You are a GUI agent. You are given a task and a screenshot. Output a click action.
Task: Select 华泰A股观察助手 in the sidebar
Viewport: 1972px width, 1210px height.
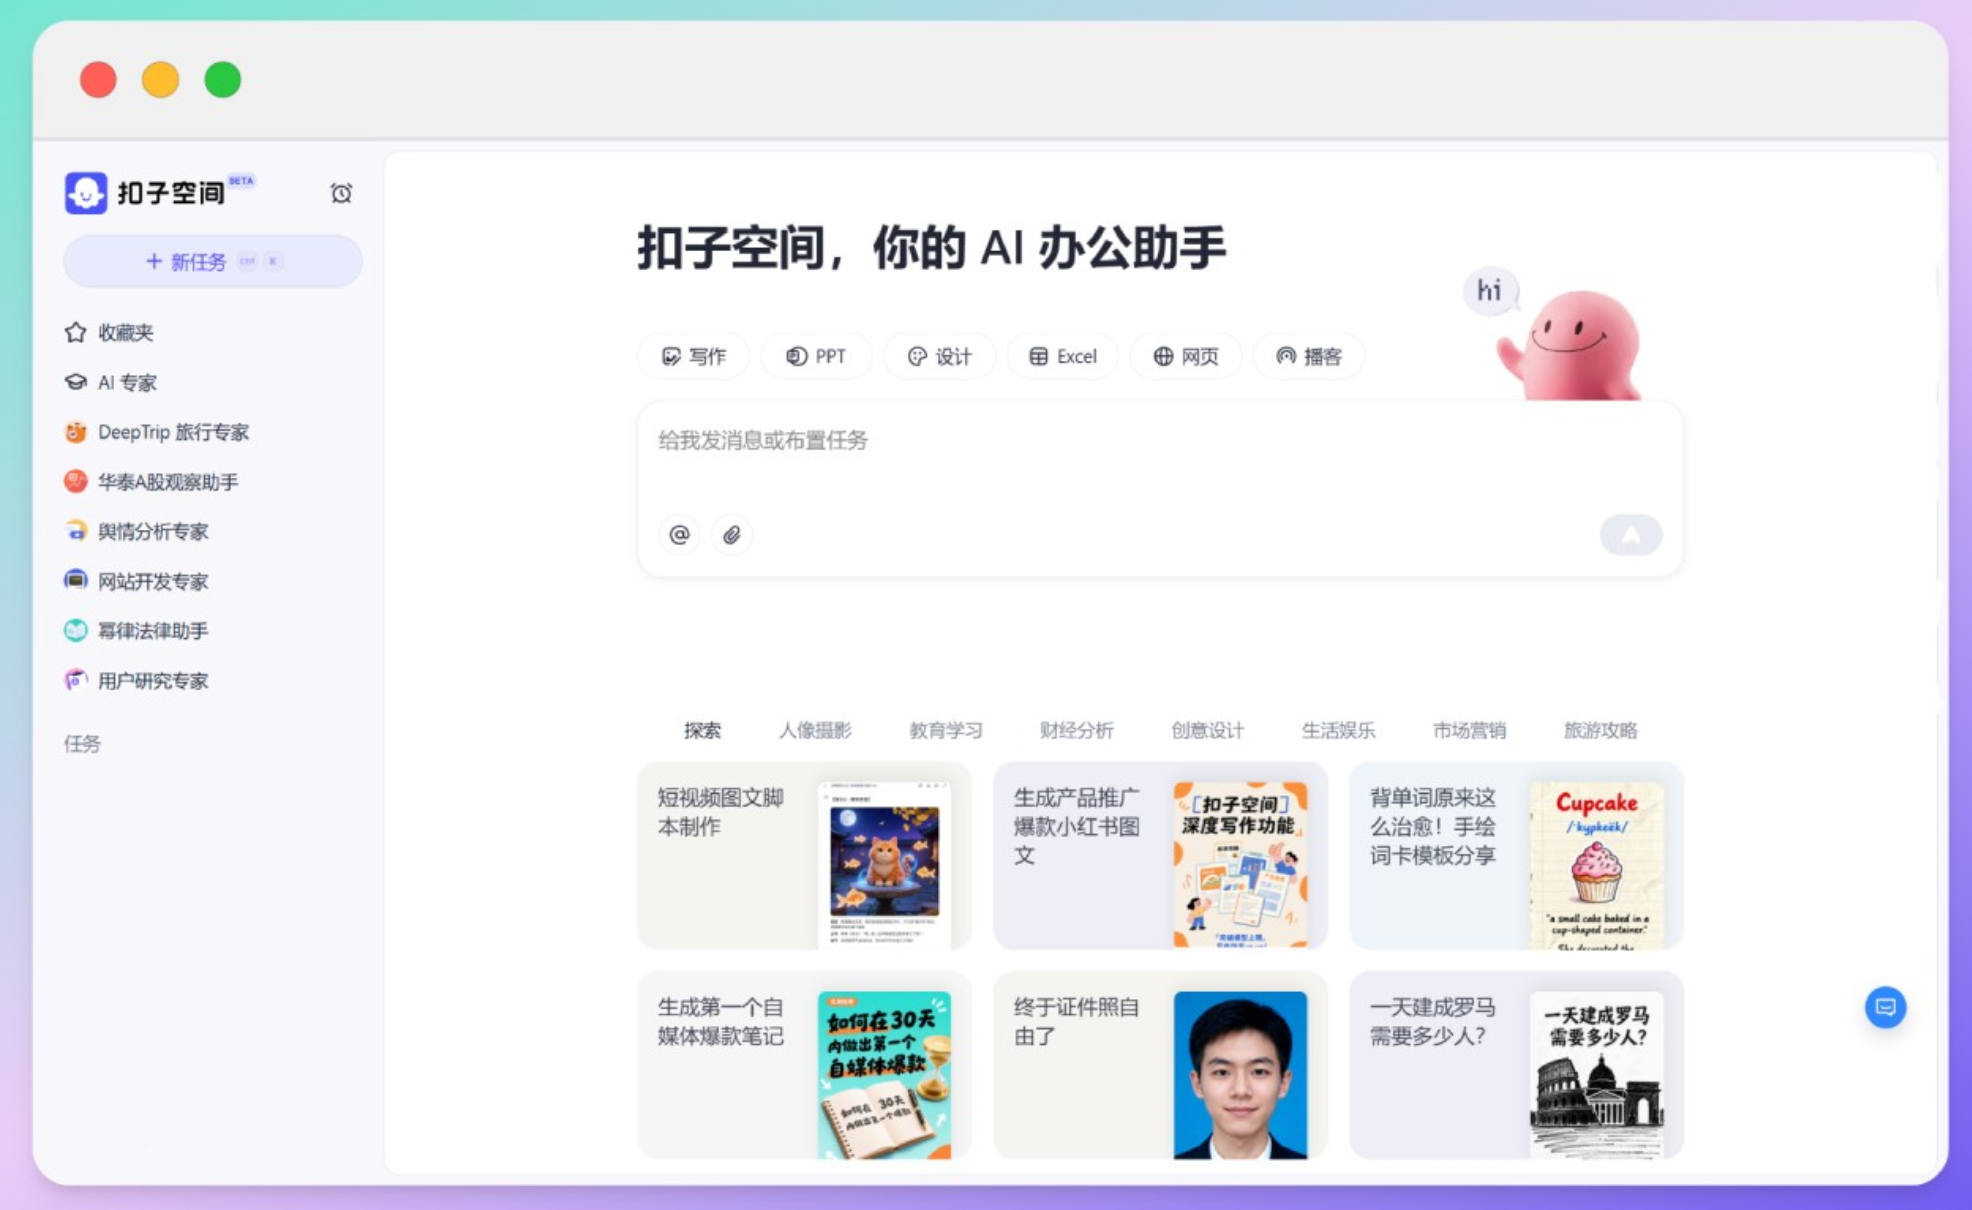(151, 482)
